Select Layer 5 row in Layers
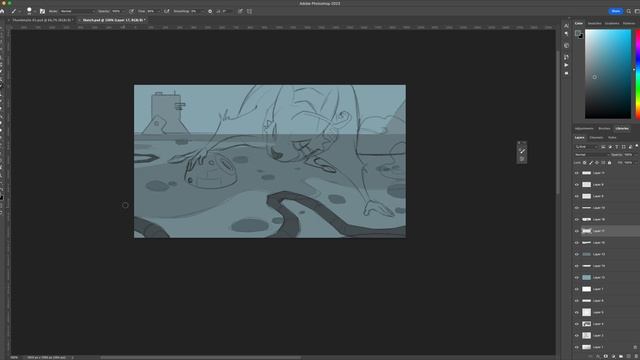Image resolution: width=640 pixels, height=360 pixels. coord(606,312)
